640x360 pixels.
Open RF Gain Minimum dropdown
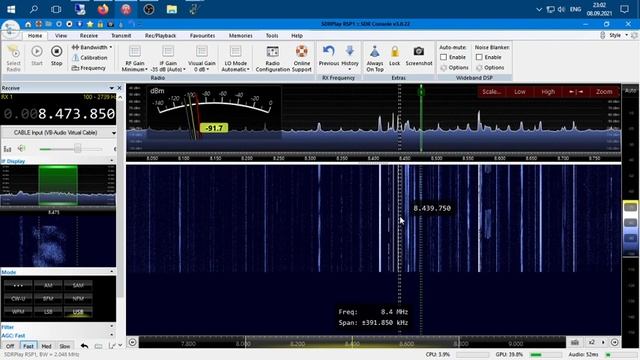pos(135,58)
